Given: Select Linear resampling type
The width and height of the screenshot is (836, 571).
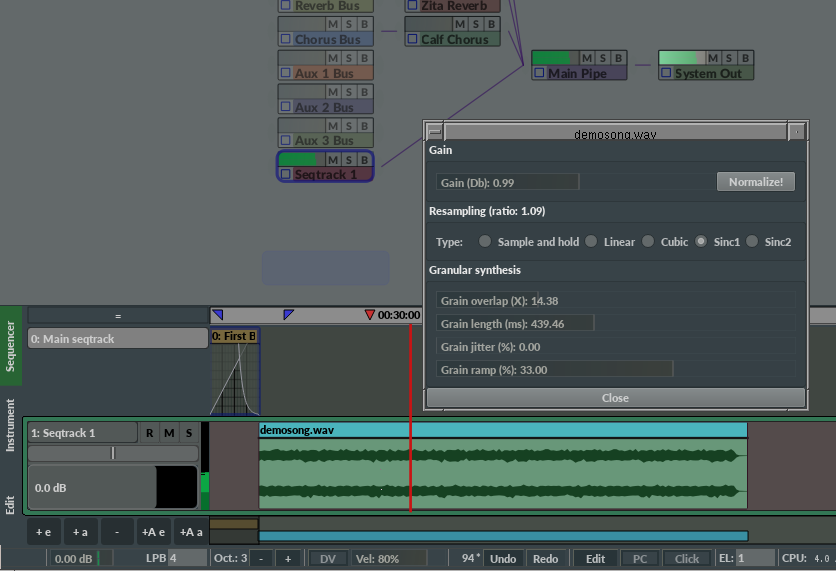Looking at the screenshot, I should tap(591, 242).
